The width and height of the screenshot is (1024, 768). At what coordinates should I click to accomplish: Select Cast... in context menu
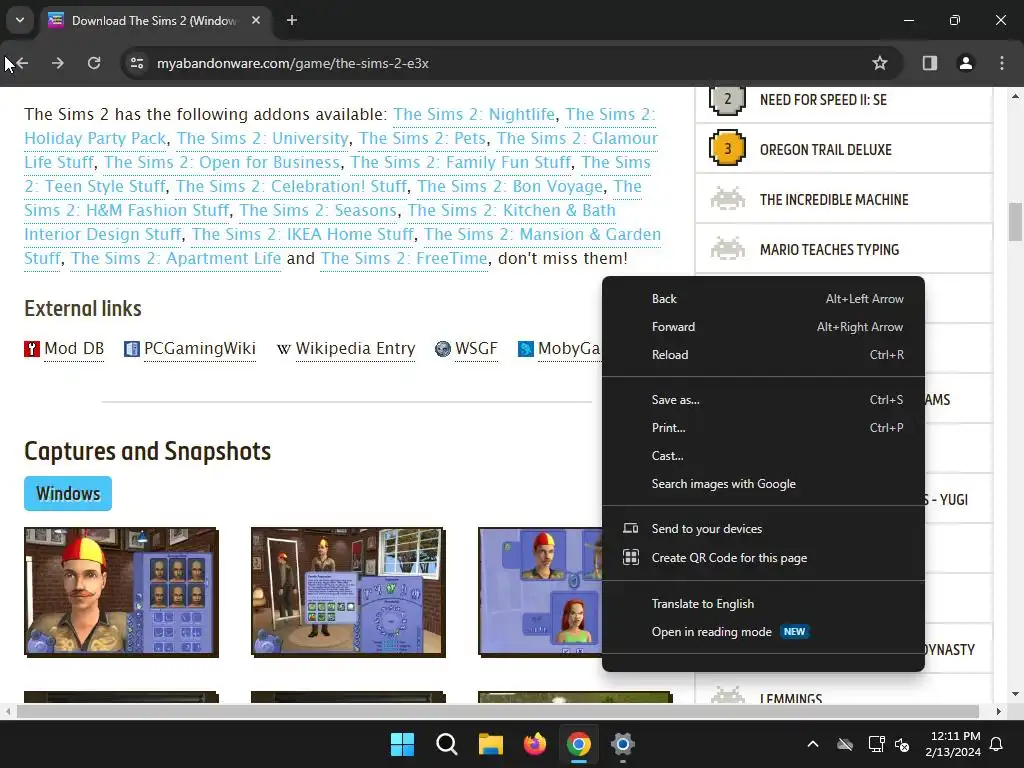763,456
